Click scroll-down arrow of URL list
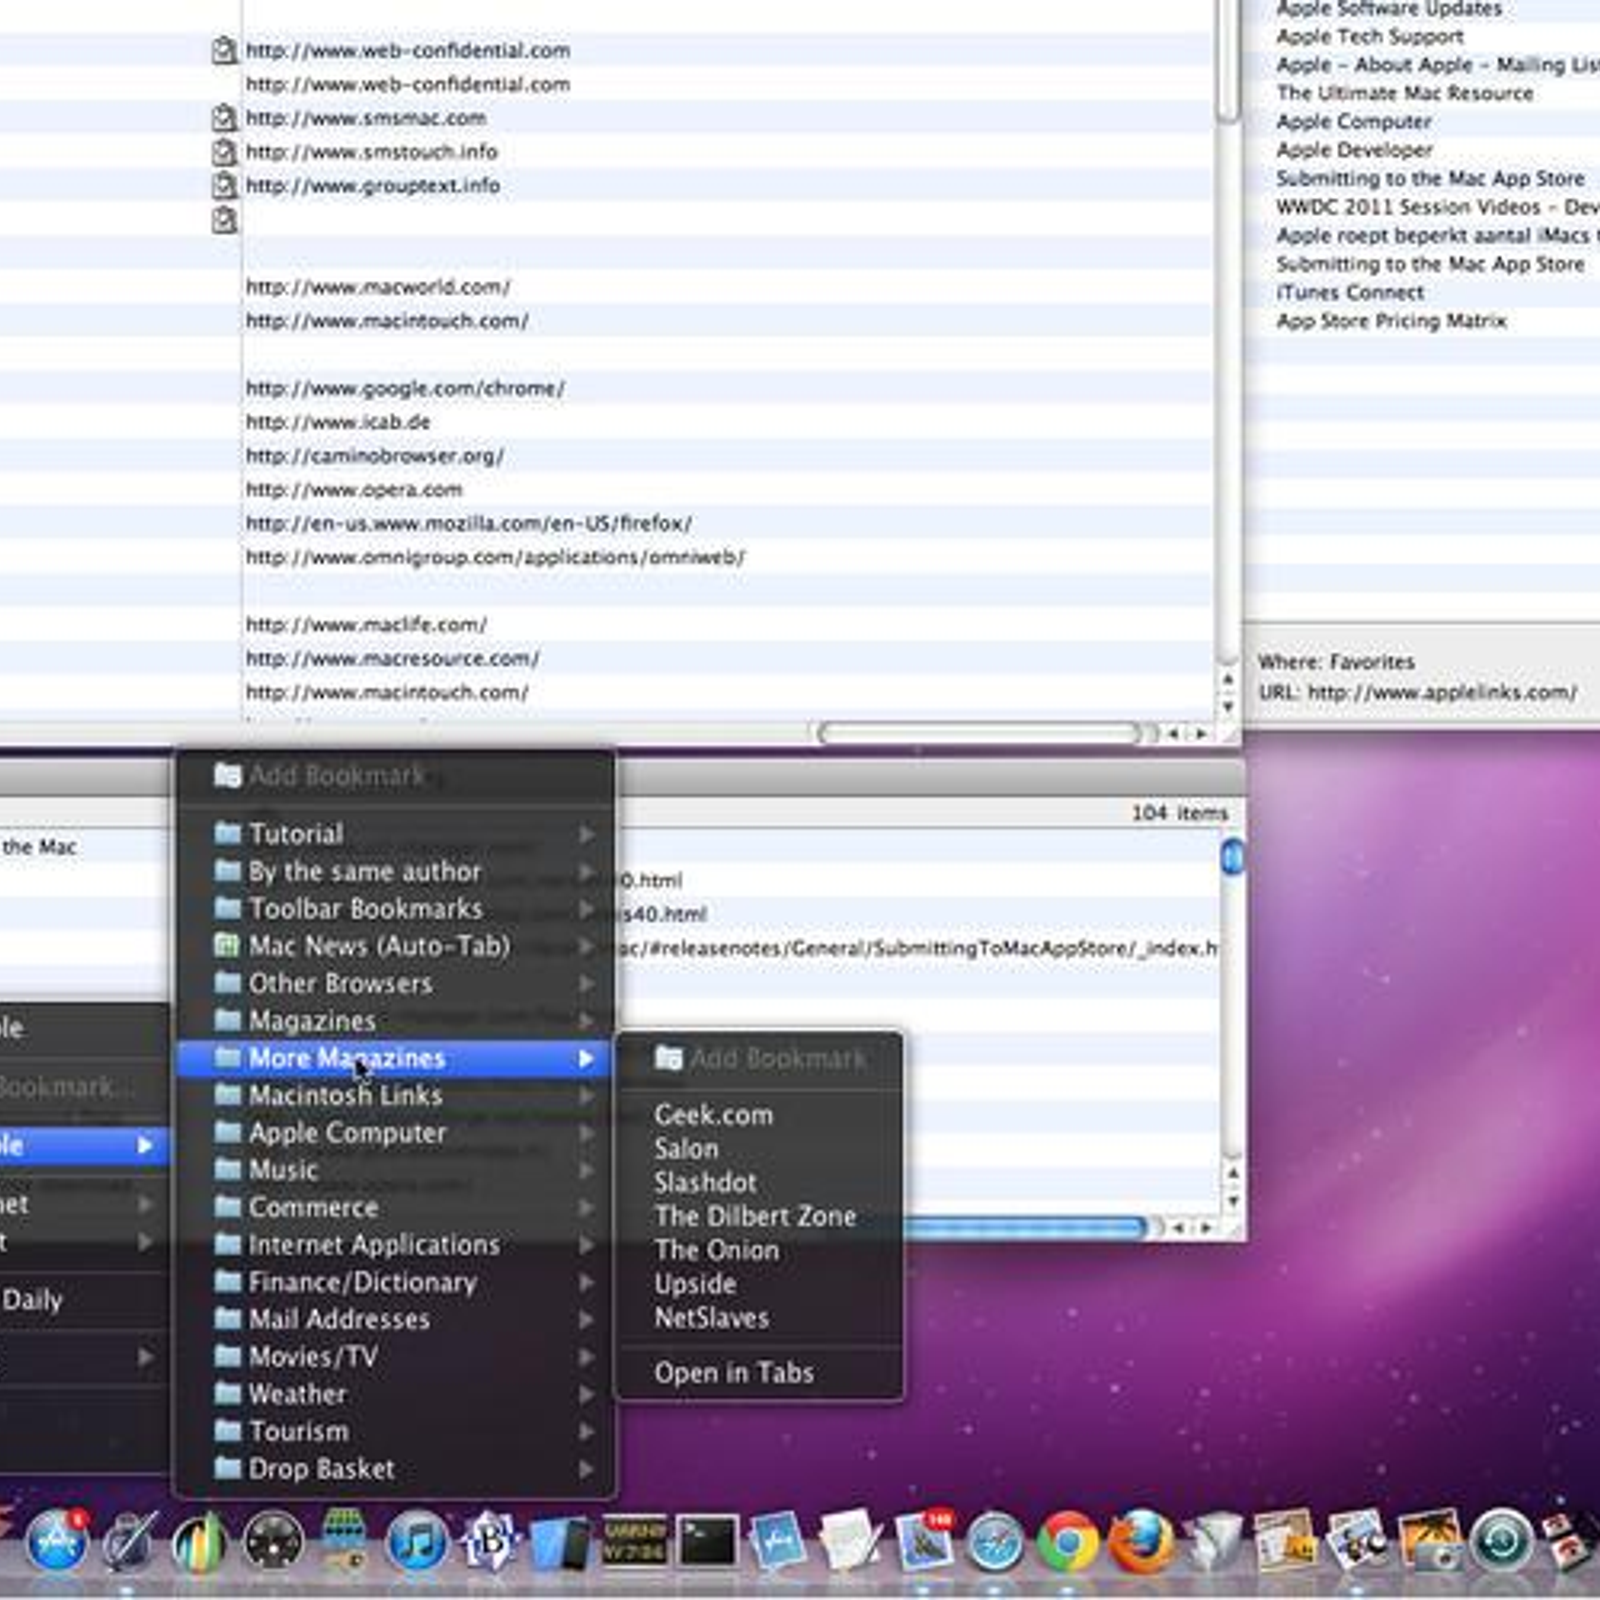This screenshot has height=1600, width=1600. pos(1228,707)
